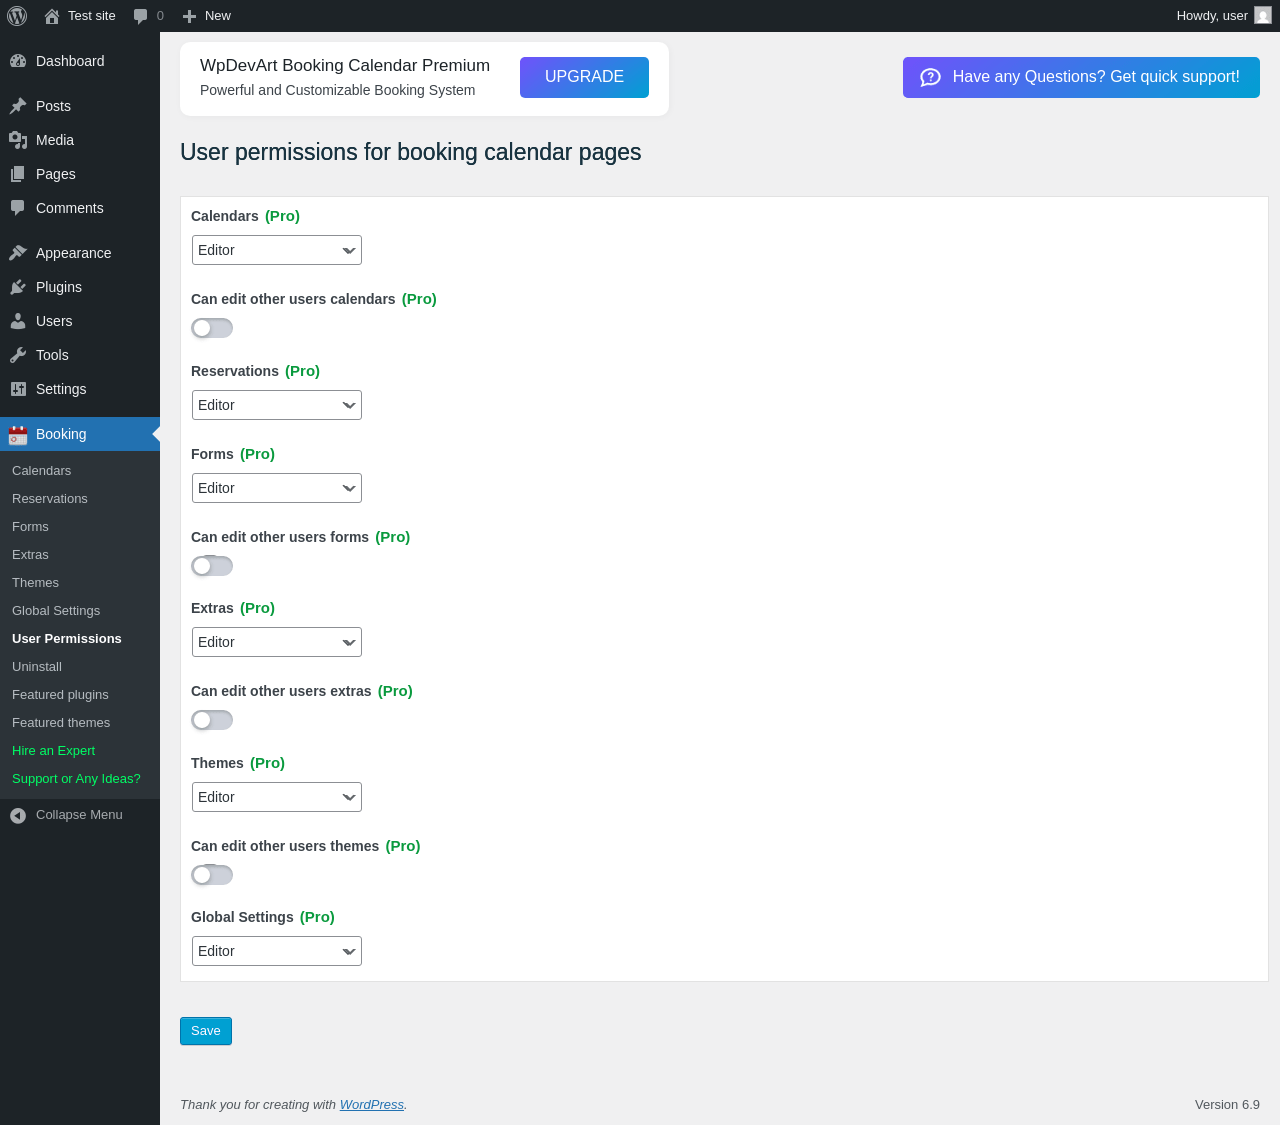Open the Global Settings role dropdown

tap(277, 951)
